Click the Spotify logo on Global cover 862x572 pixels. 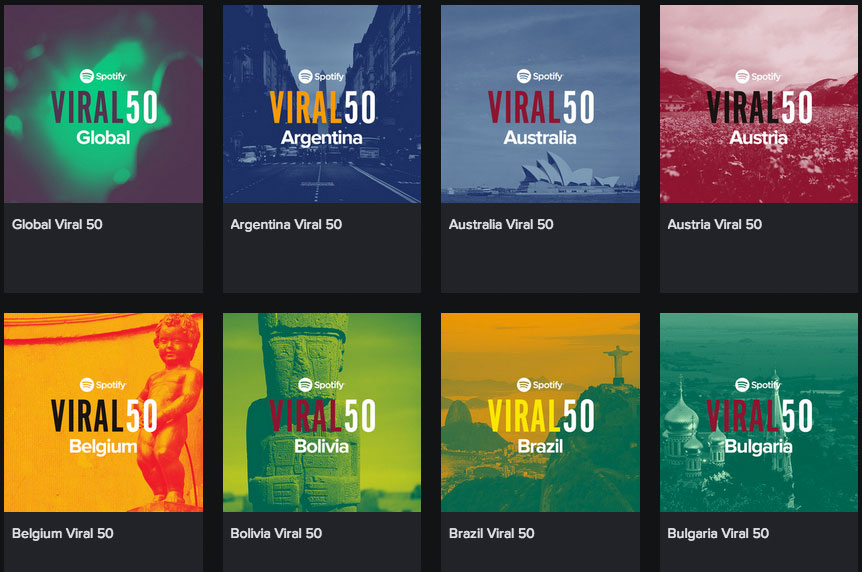[103, 76]
